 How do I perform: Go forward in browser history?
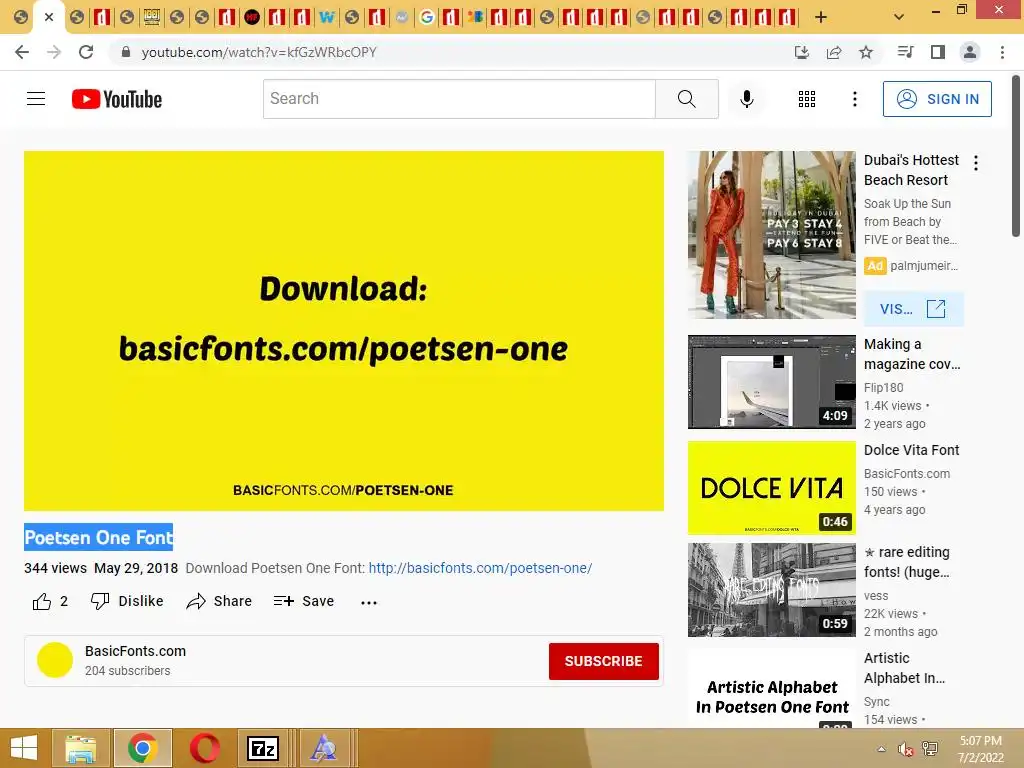click(x=54, y=52)
